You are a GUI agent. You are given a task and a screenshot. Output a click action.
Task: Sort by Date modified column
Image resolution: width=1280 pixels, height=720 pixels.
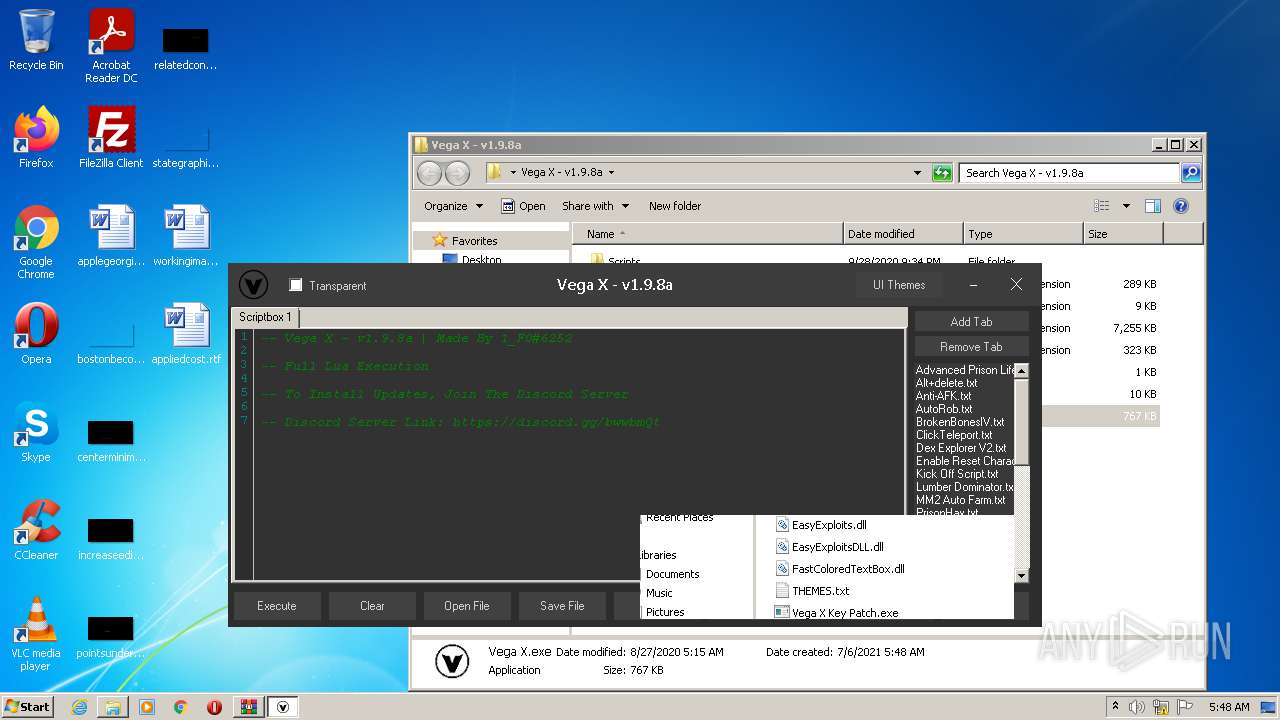click(x=903, y=234)
